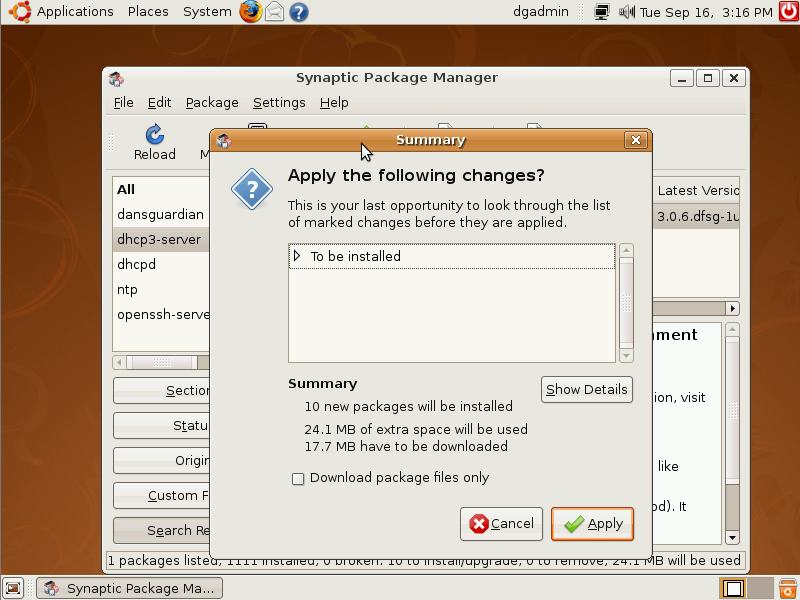Switch to the first workspace
The width and height of the screenshot is (800, 600).
732,588
